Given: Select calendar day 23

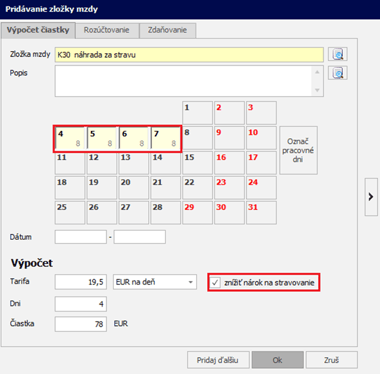Looking at the screenshot, I should (229, 188).
